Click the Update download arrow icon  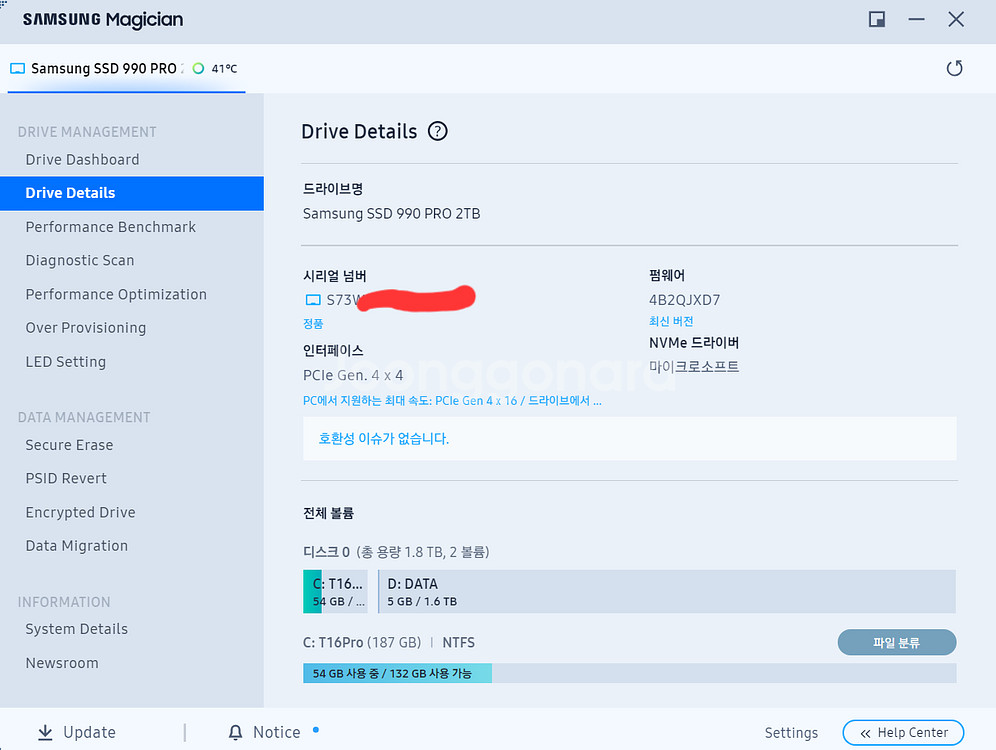pyautogui.click(x=45, y=732)
